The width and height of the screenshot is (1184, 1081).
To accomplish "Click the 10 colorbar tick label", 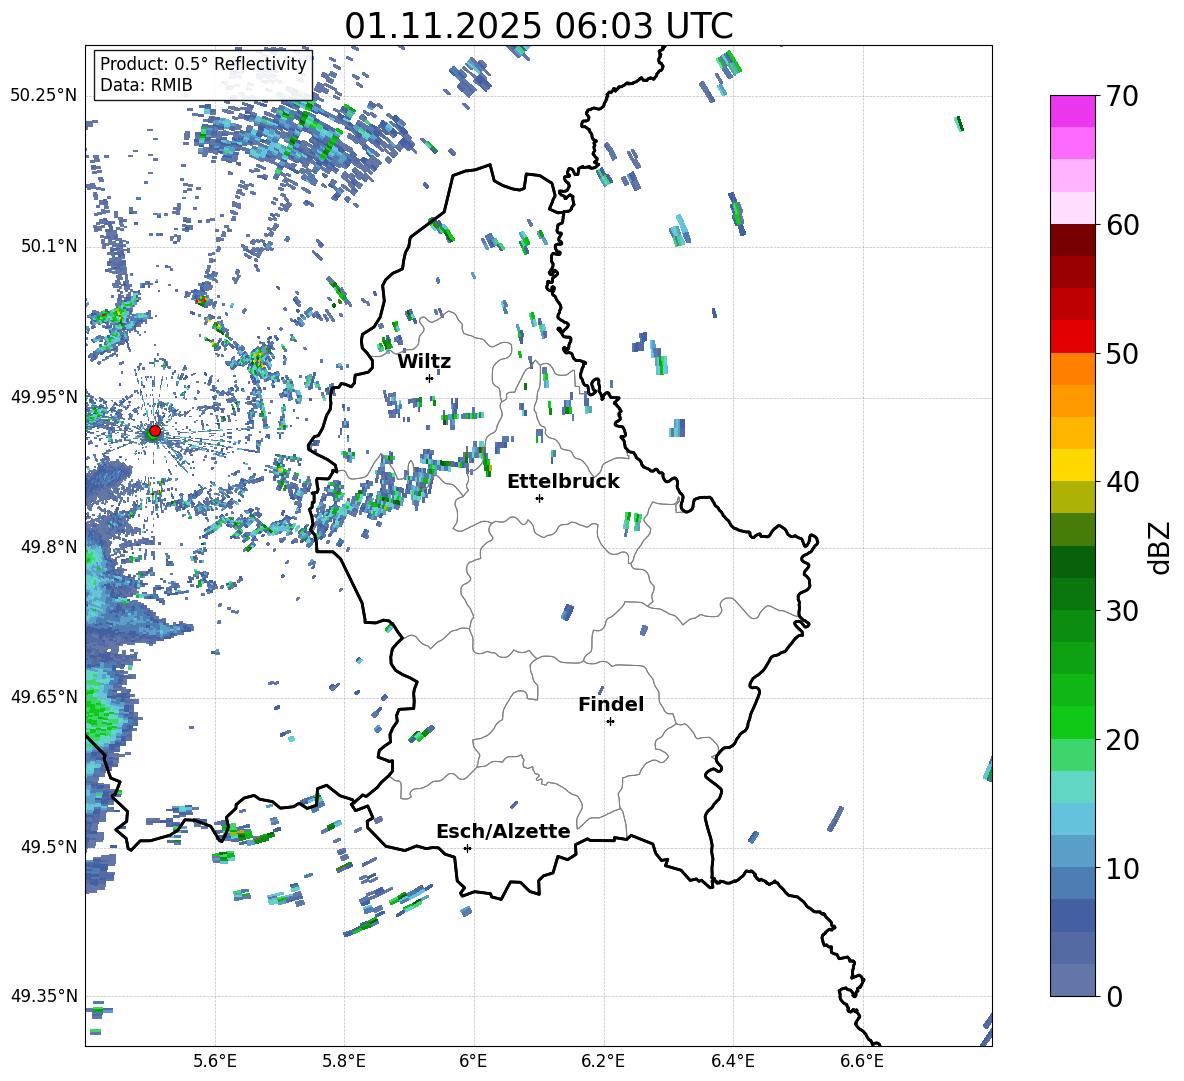I will (x=1121, y=868).
